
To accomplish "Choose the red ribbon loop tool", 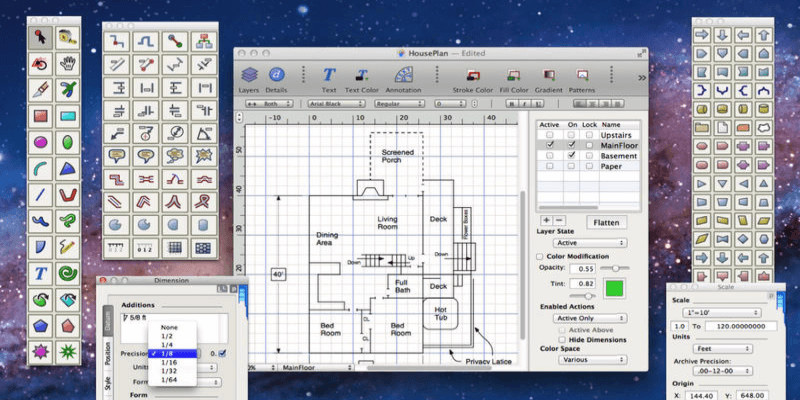I will point(204,202).
